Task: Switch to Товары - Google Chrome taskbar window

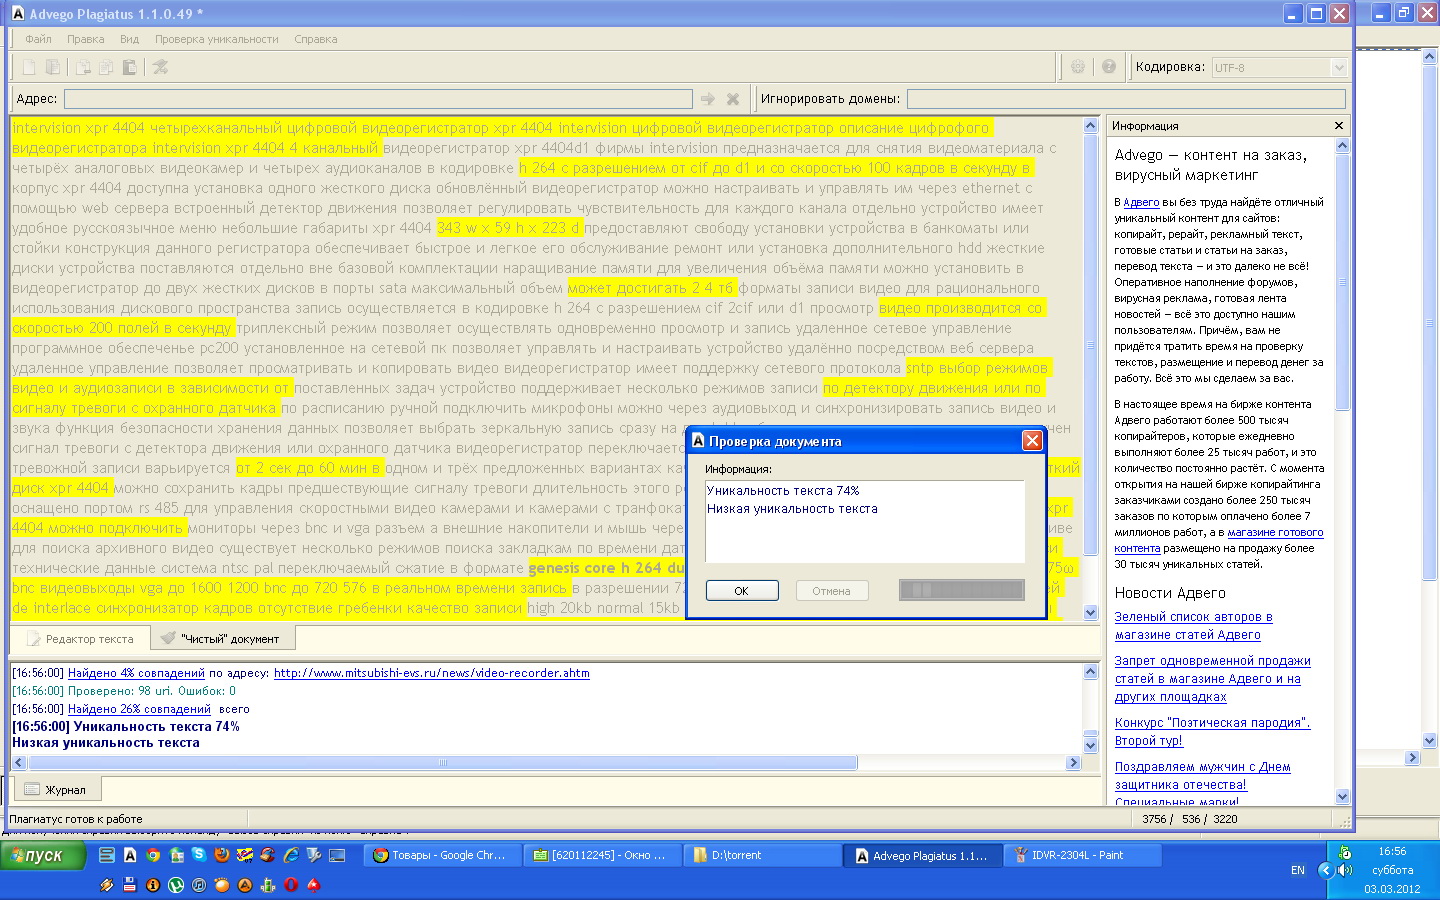Action: point(441,855)
